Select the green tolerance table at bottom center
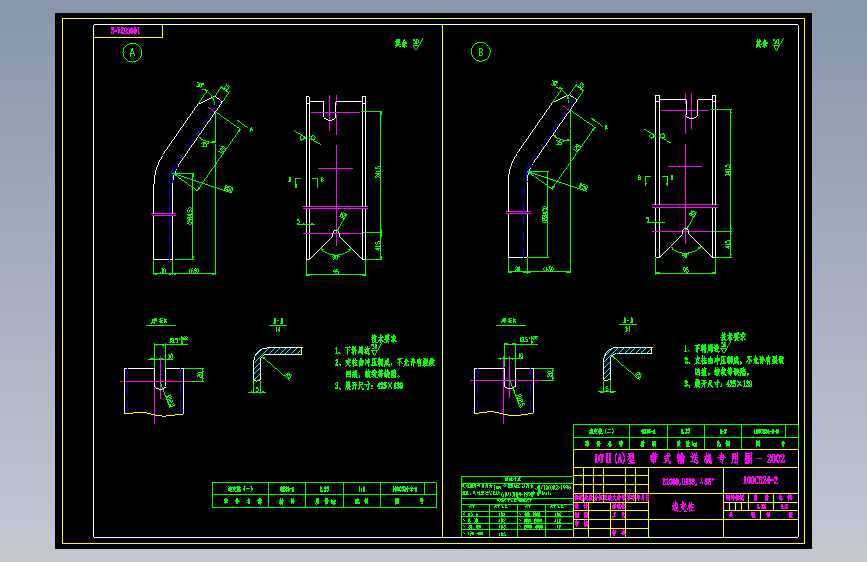Screen dimensions: 867x562 click(517, 506)
